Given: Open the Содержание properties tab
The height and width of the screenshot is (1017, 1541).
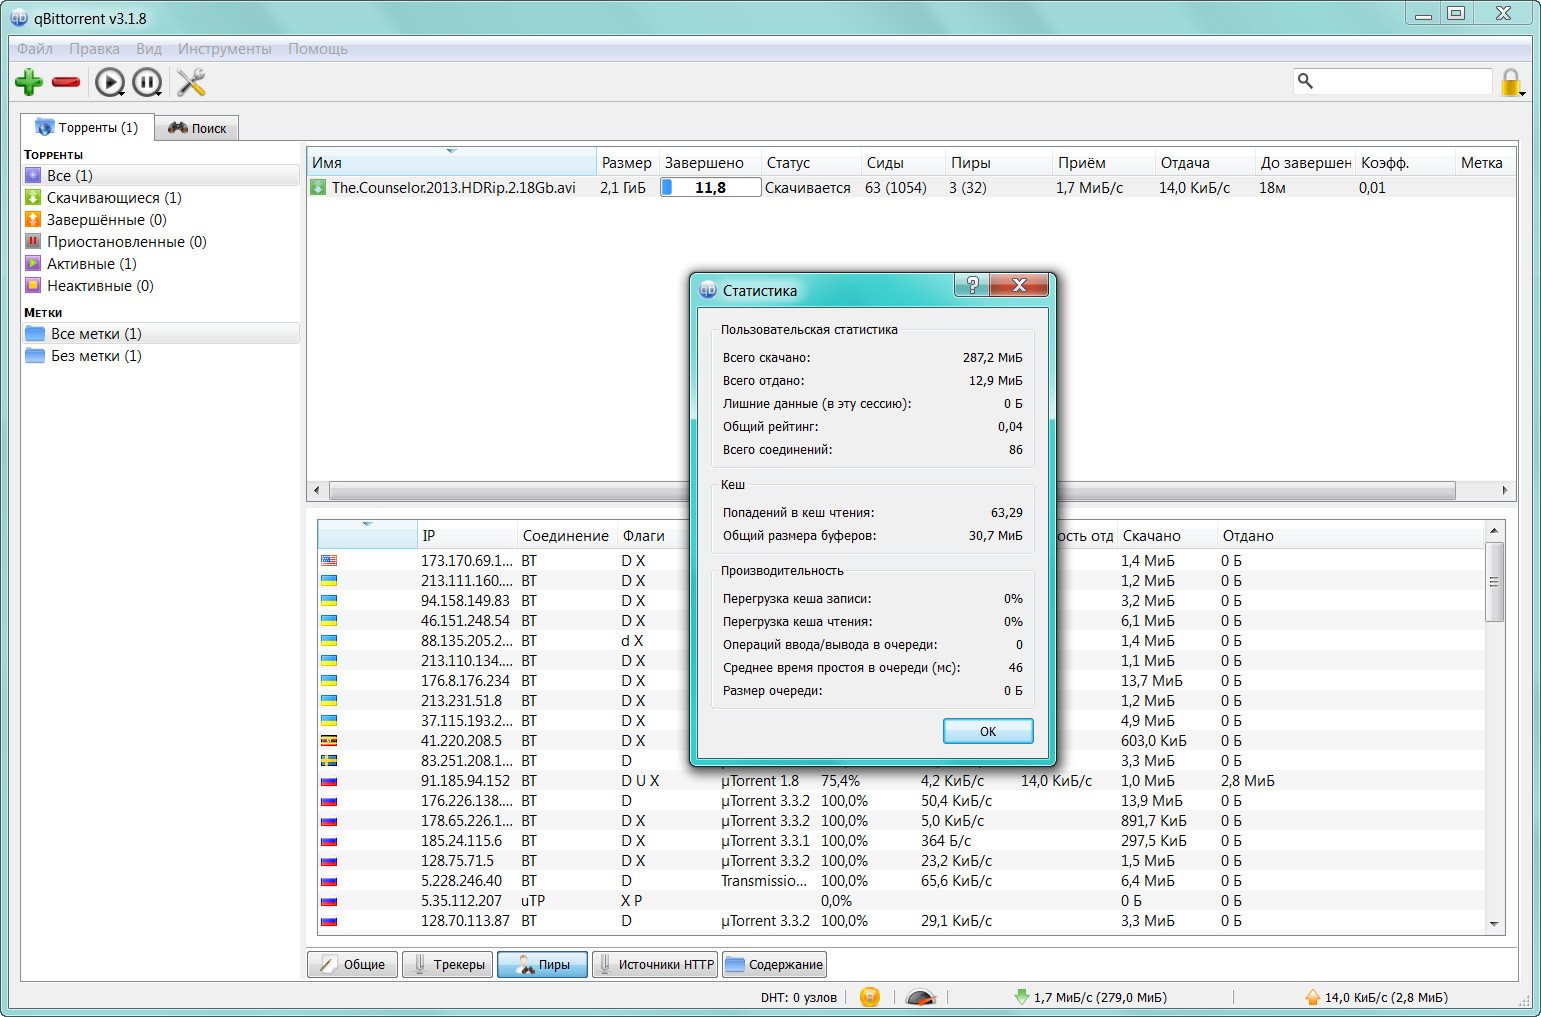Looking at the screenshot, I should [774, 964].
